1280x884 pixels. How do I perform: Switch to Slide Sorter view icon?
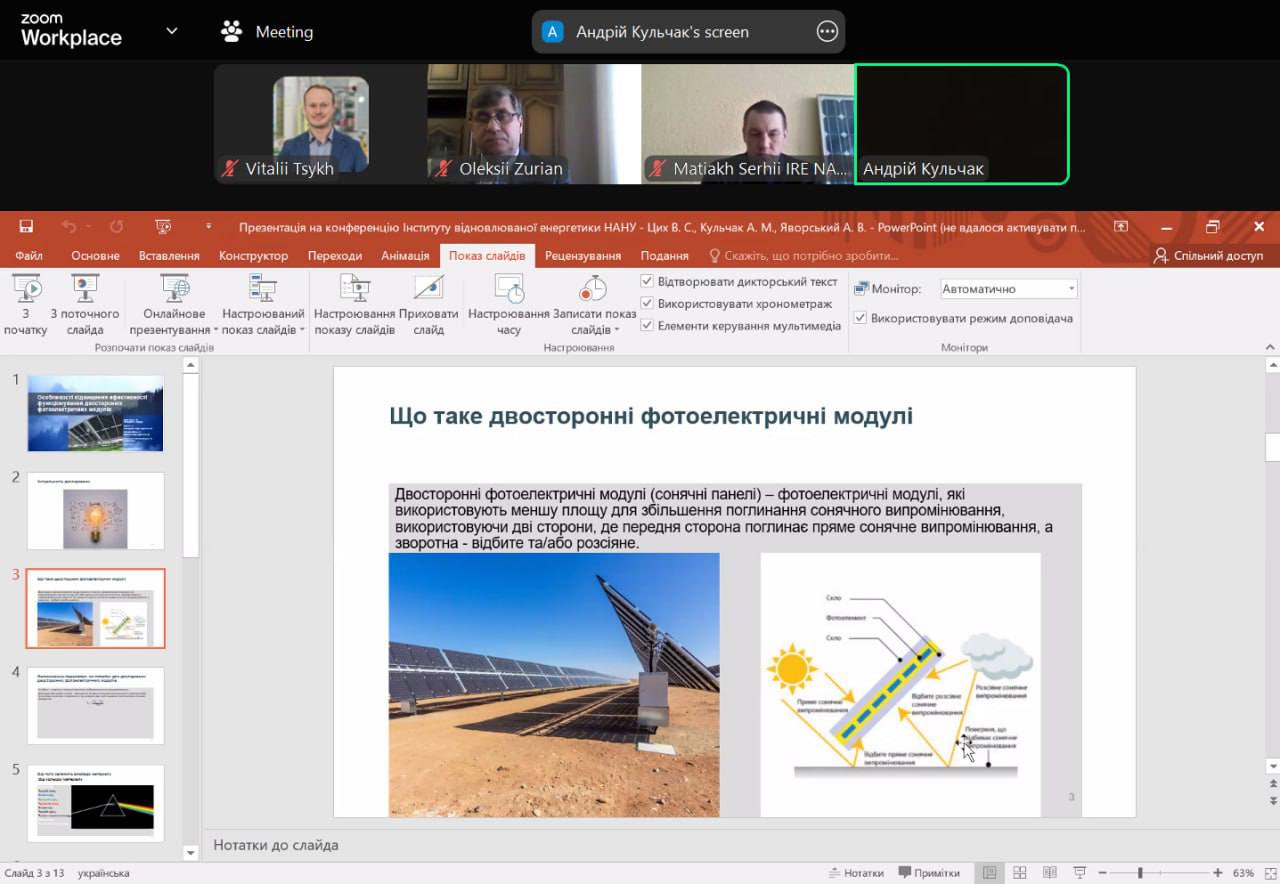tap(1019, 873)
